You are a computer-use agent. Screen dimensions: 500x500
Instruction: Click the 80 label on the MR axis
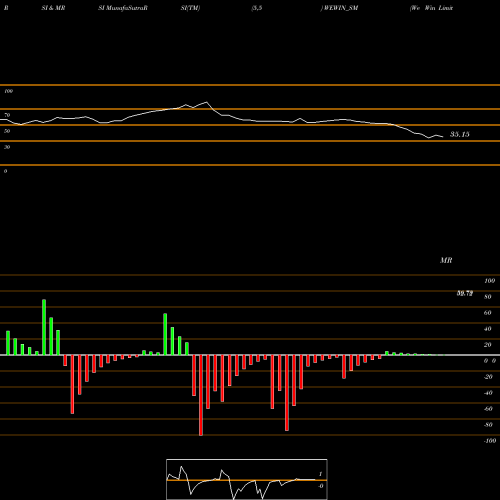(x=488, y=297)
